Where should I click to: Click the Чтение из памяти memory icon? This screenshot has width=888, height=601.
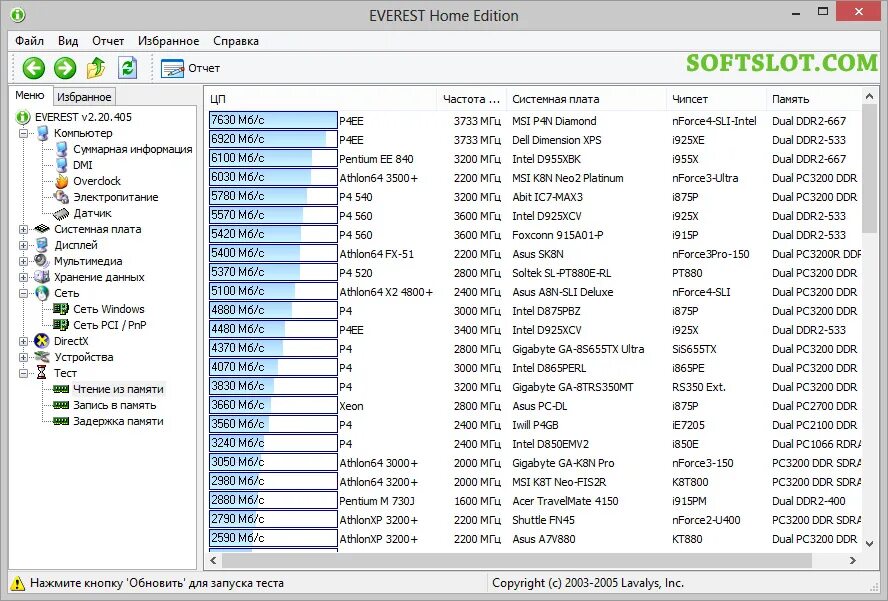(x=61, y=389)
